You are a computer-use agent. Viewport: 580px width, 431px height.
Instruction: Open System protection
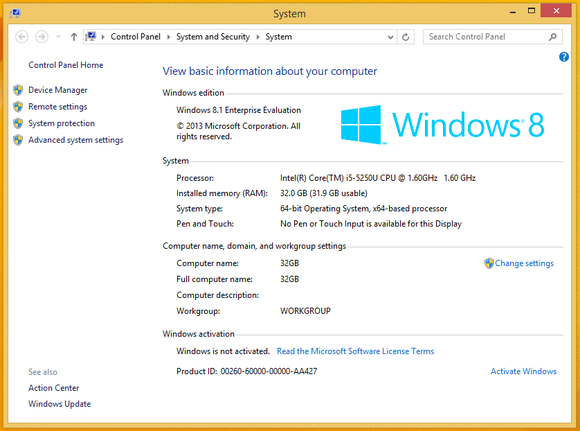point(61,123)
